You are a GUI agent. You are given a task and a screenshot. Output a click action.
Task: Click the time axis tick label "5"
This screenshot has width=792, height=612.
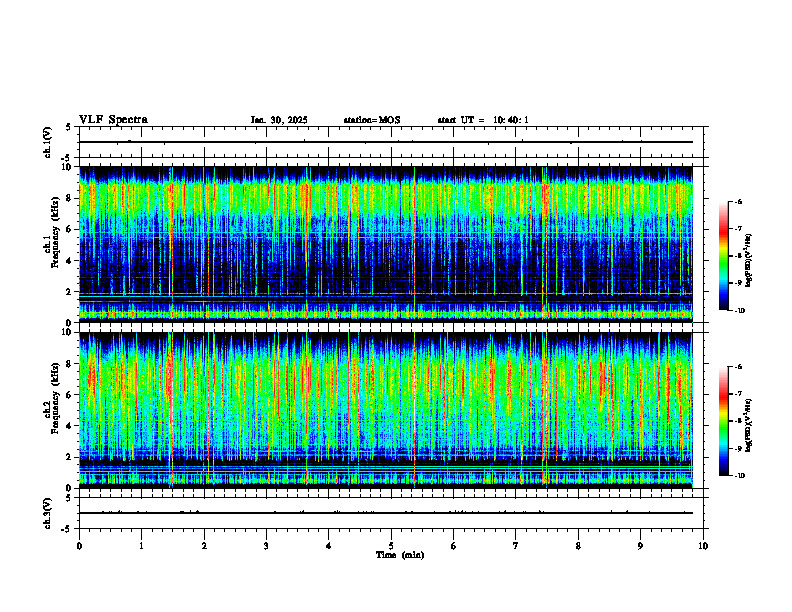coord(391,546)
